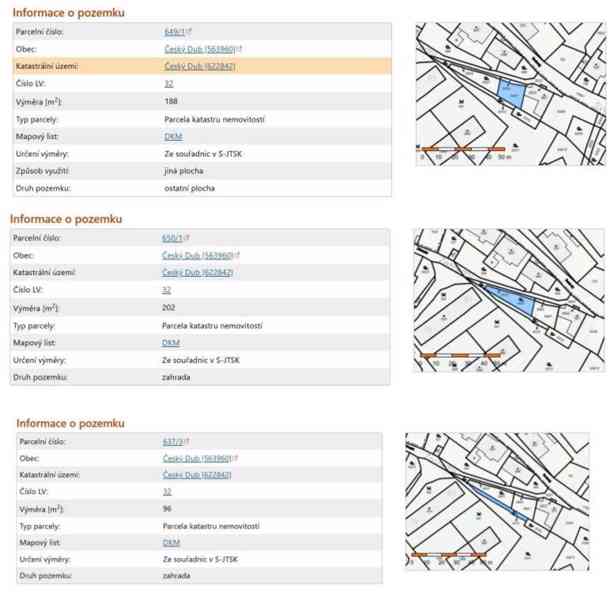Screen dimensions: 611x600
Task: Open the DKM link for the 202 m² parcel
Action: click(x=171, y=343)
